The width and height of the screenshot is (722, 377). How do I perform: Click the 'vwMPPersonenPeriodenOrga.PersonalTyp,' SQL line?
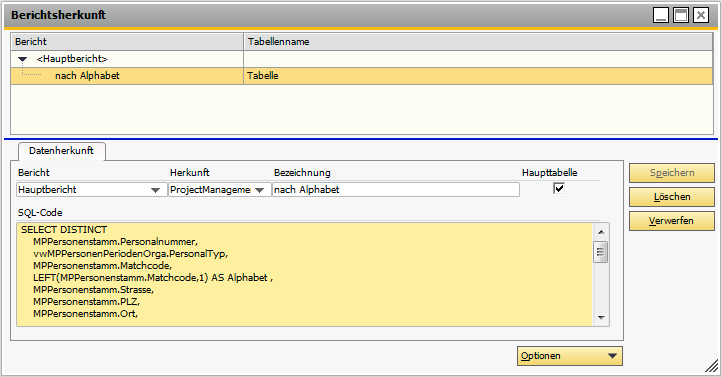click(x=130, y=254)
